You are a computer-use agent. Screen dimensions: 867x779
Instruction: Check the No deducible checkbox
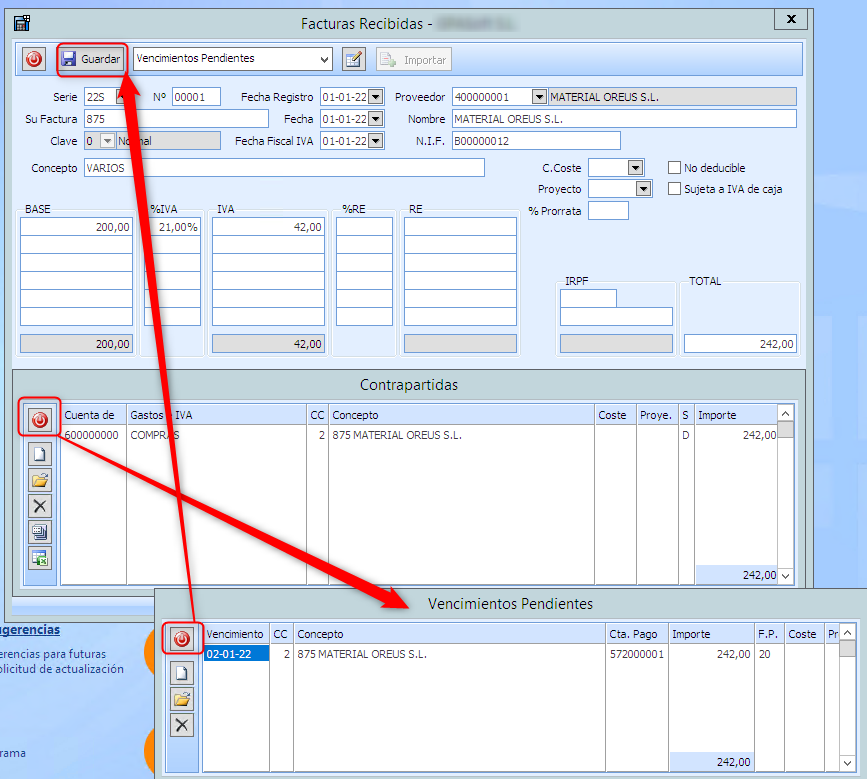click(x=675, y=168)
